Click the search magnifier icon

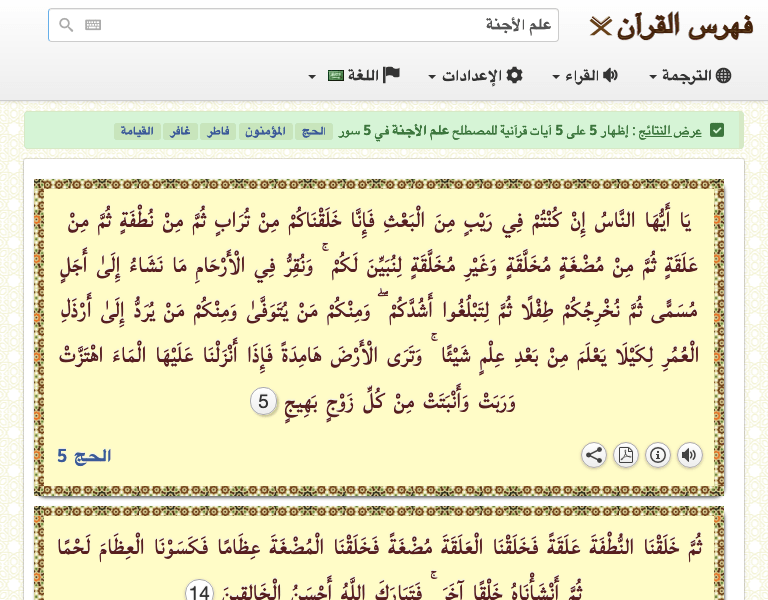coord(66,24)
